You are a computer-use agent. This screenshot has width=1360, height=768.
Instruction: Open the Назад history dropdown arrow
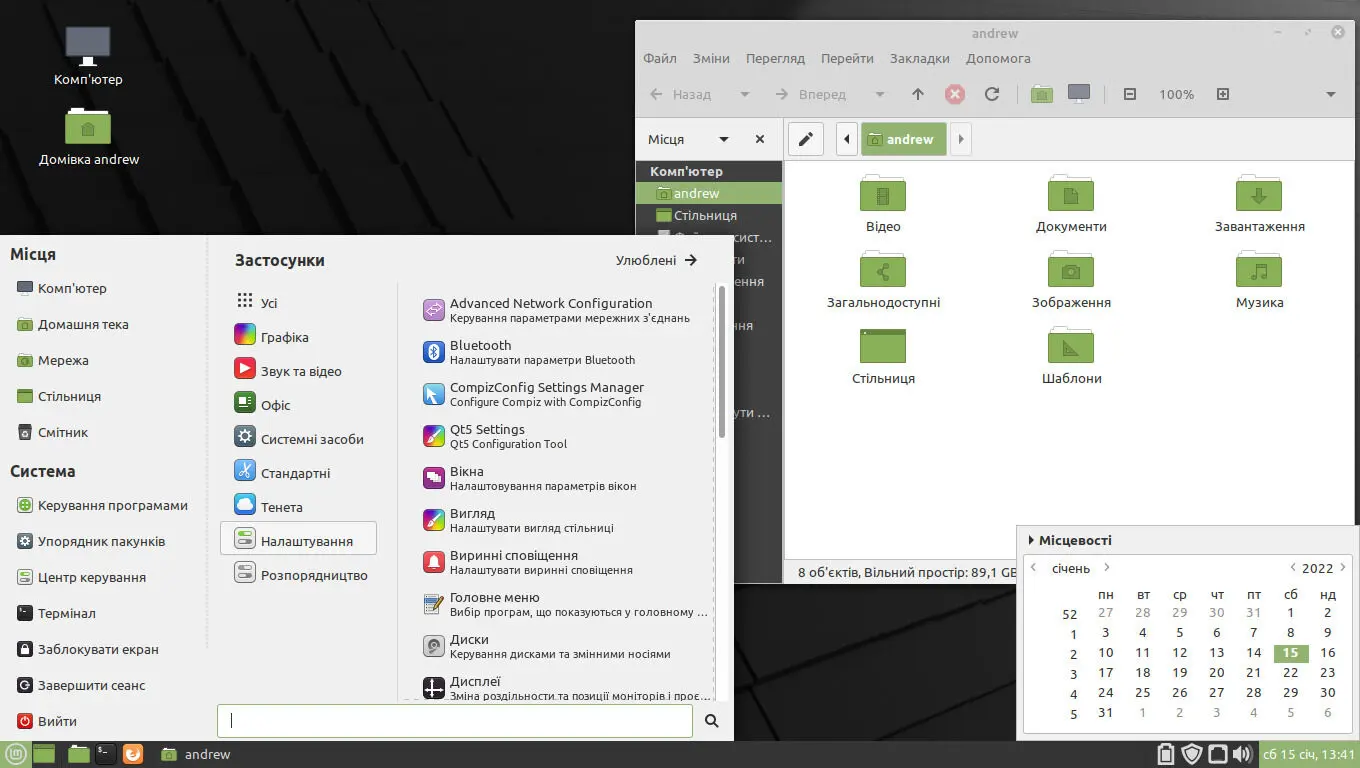coord(745,94)
